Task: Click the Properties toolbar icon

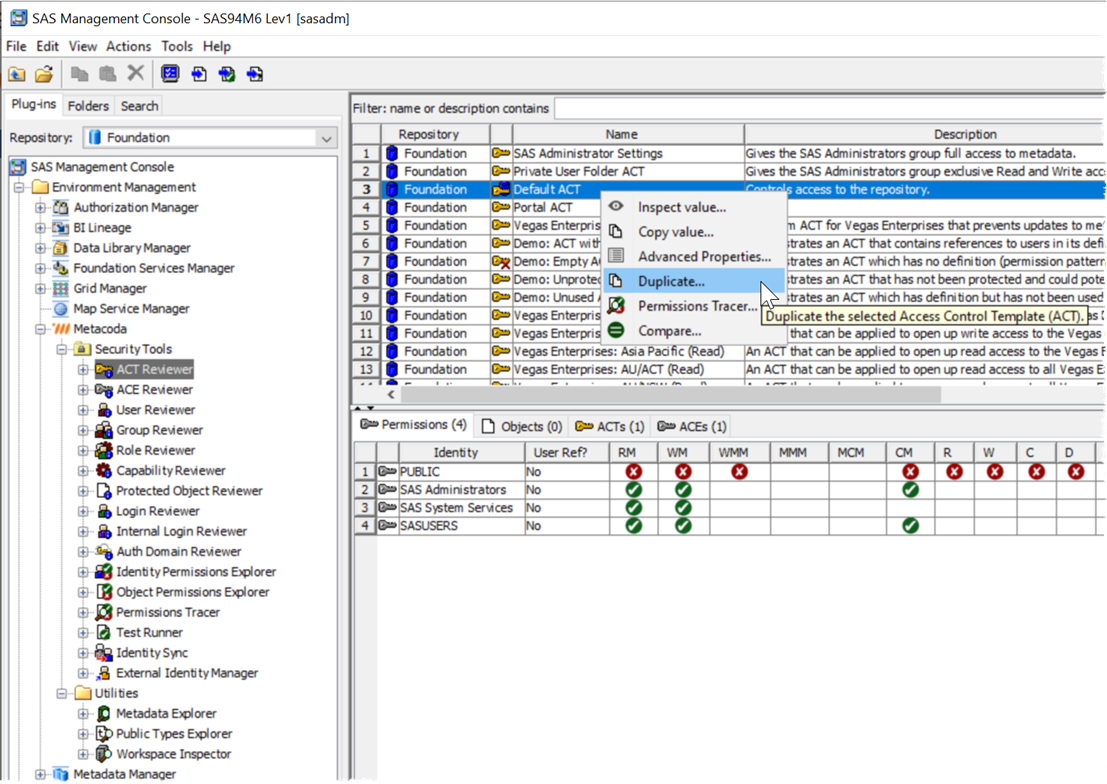Action: [170, 73]
